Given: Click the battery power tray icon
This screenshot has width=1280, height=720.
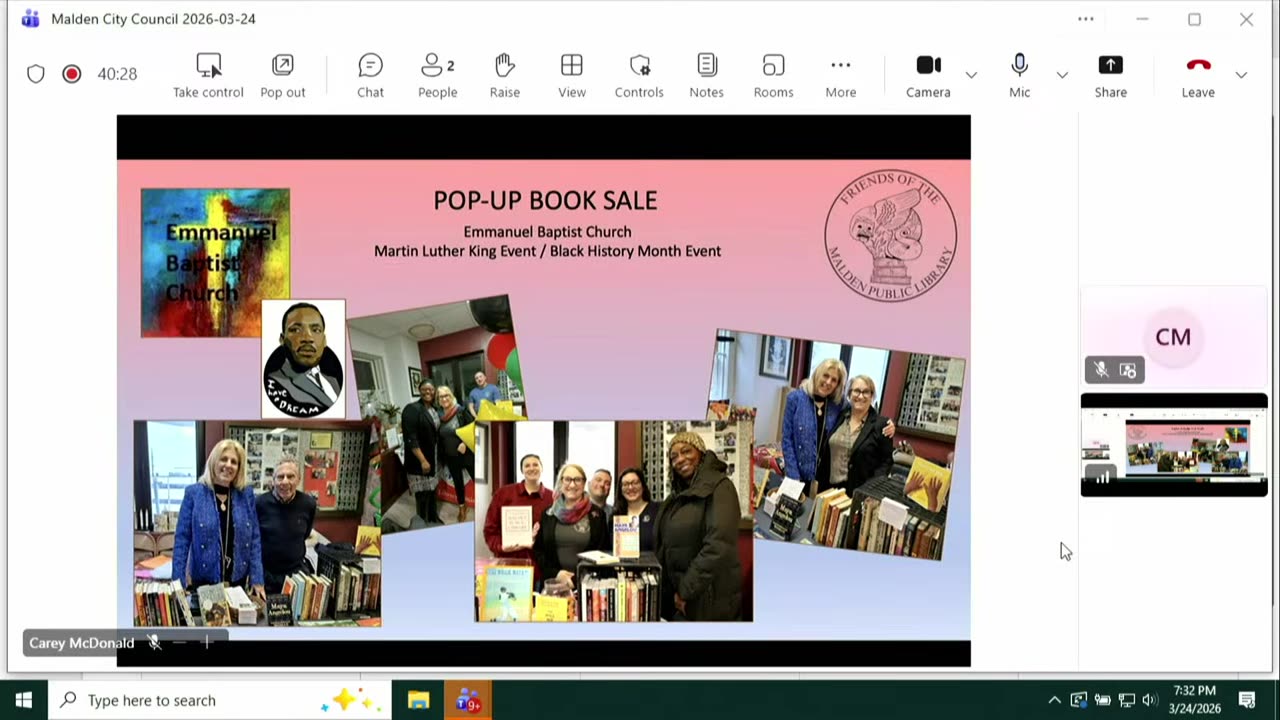Looking at the screenshot, I should 1102,700.
